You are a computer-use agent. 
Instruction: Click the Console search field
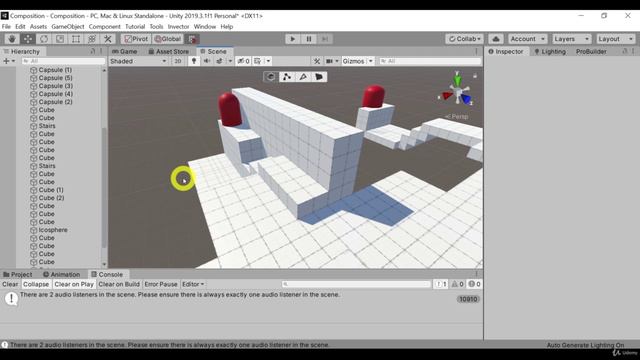[x=356, y=284]
